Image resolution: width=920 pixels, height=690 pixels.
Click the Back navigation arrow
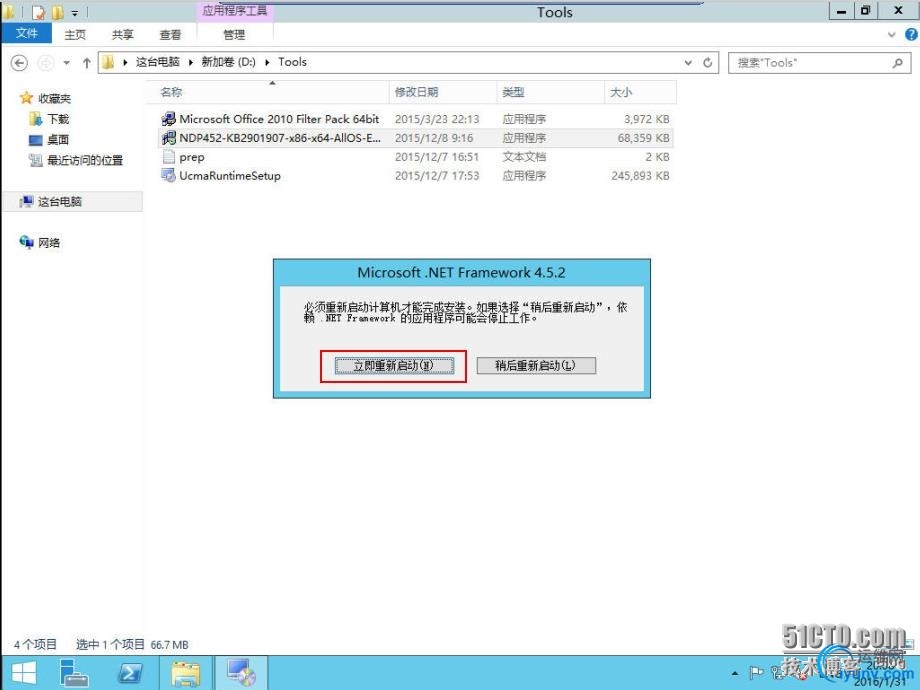[19, 63]
